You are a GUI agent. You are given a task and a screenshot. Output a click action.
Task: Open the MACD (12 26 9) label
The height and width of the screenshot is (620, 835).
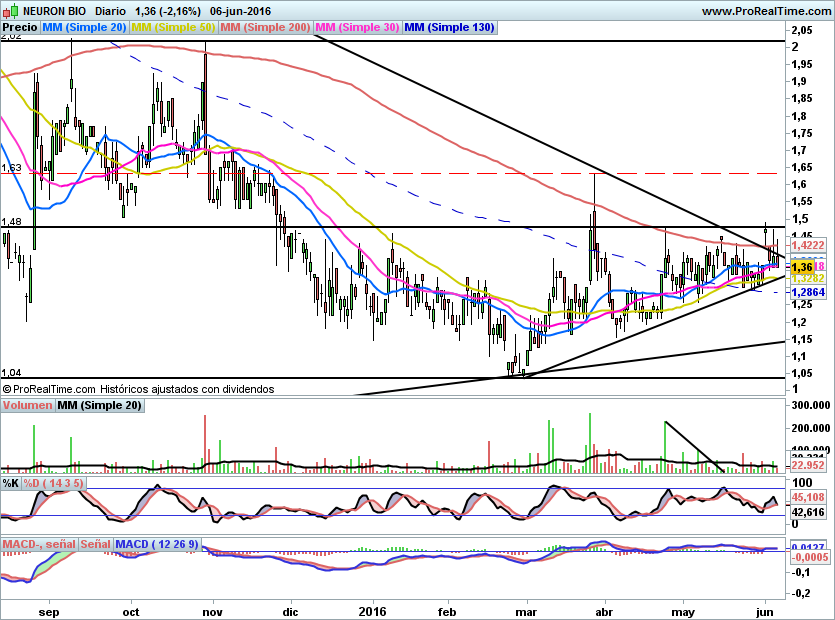coord(158,545)
